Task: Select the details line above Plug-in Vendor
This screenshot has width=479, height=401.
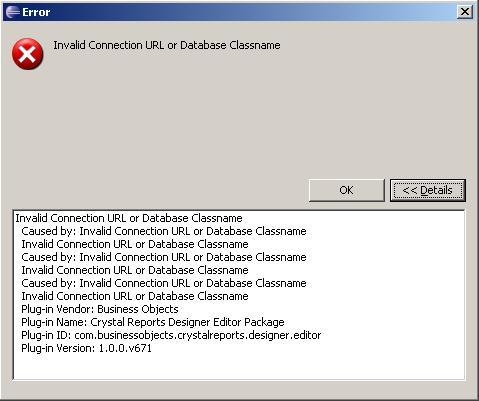Action: (135, 296)
